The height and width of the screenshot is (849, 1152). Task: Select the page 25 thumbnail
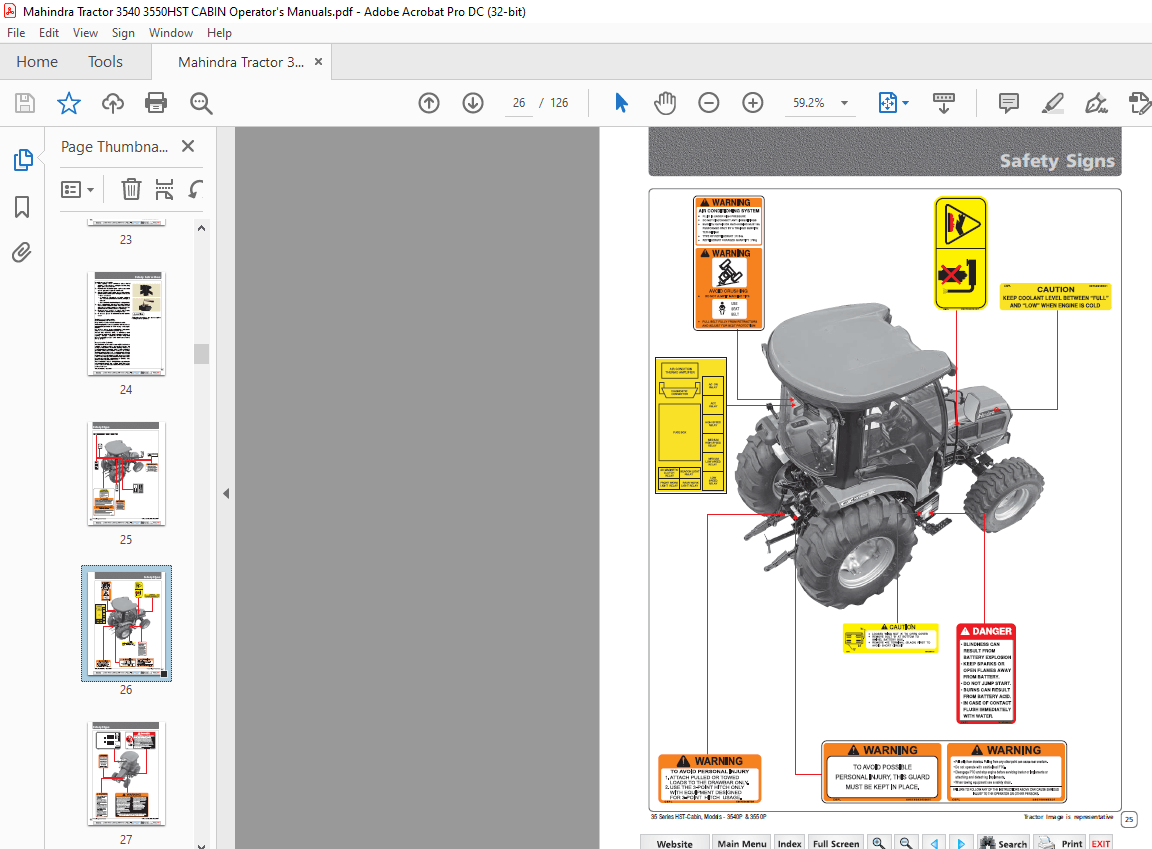[x=126, y=473]
